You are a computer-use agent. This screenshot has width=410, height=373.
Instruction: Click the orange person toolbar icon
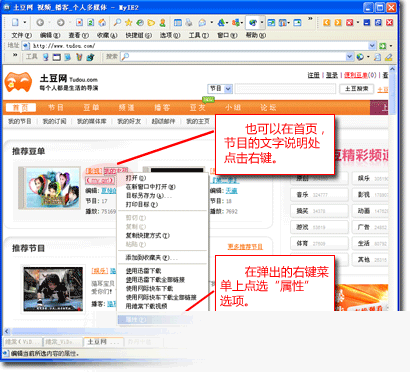pos(162,22)
